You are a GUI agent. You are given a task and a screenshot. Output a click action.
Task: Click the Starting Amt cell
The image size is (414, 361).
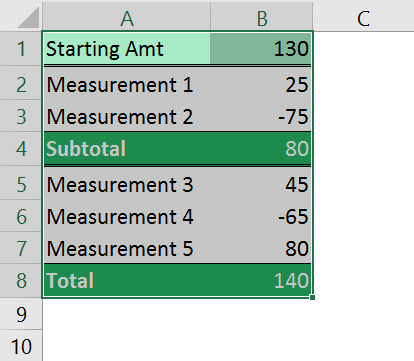[x=127, y=49]
